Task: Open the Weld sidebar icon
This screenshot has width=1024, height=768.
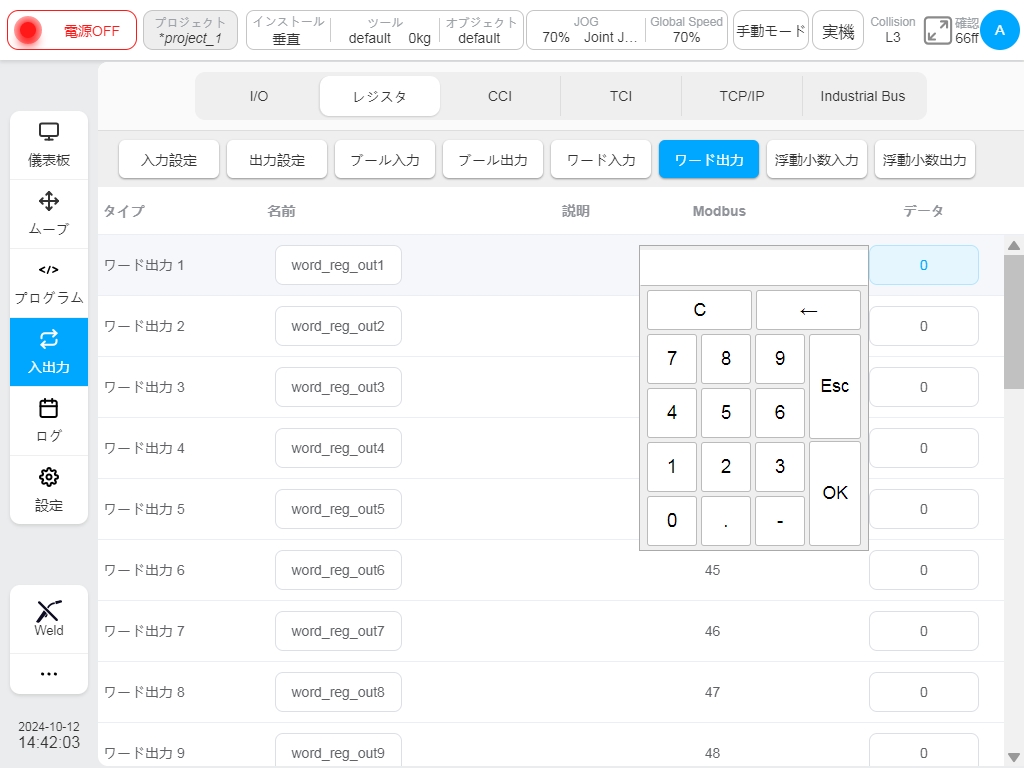Action: click(x=49, y=618)
